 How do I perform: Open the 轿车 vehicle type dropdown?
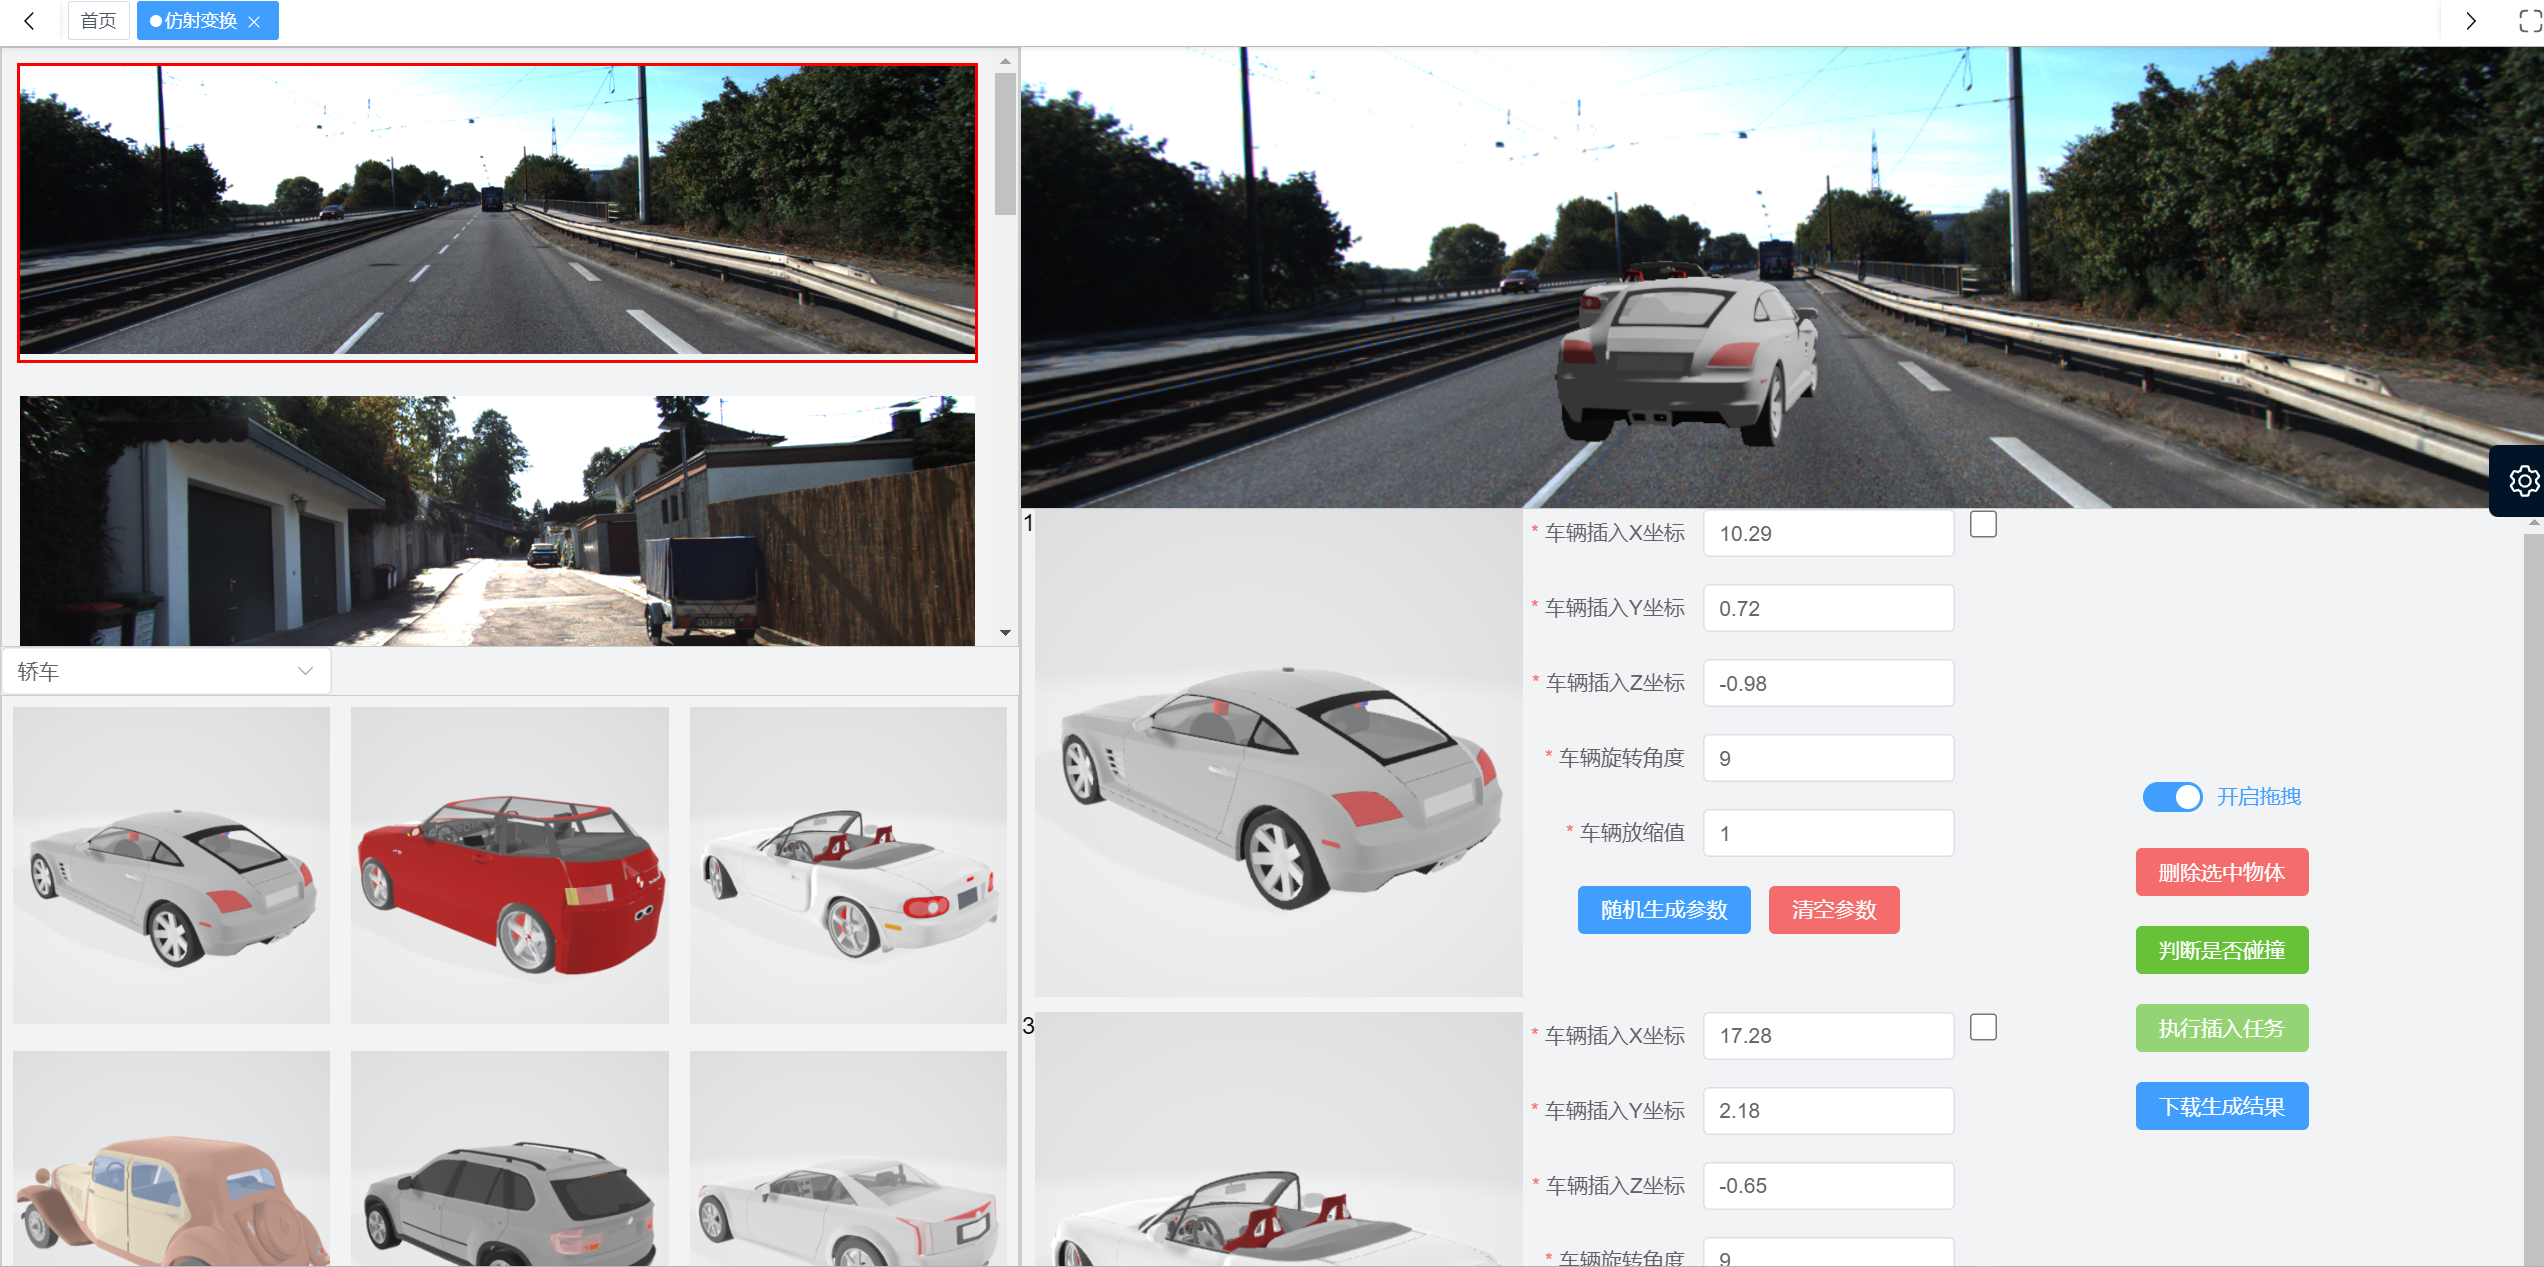point(166,671)
